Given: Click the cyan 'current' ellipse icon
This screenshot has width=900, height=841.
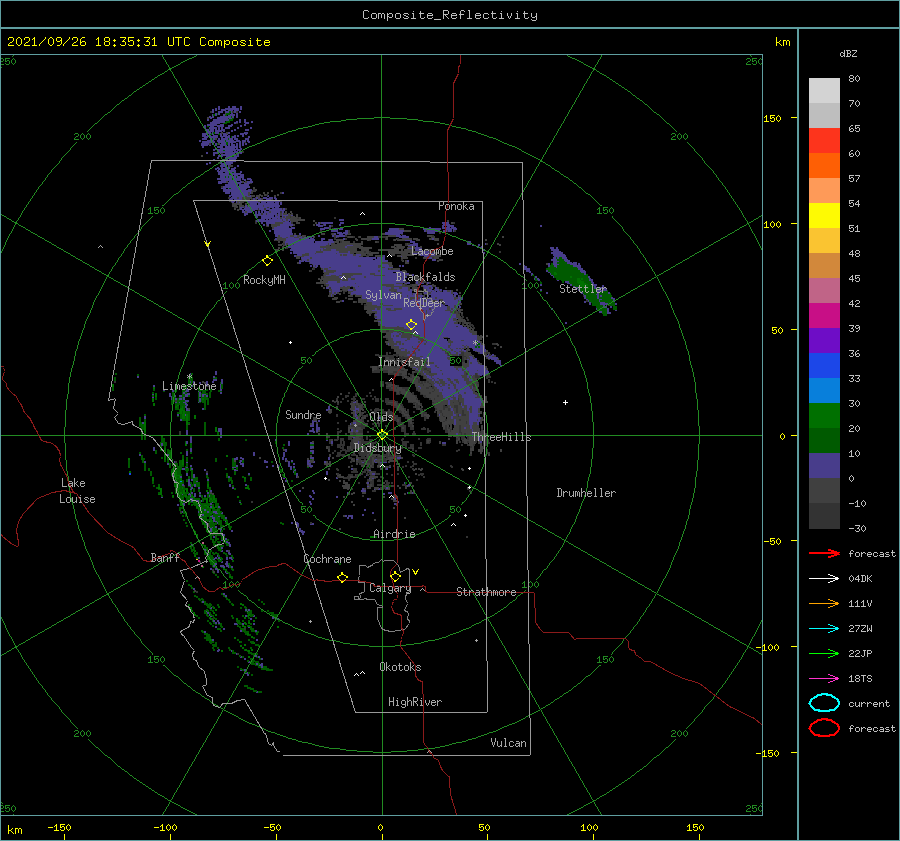Looking at the screenshot, I should (824, 703).
